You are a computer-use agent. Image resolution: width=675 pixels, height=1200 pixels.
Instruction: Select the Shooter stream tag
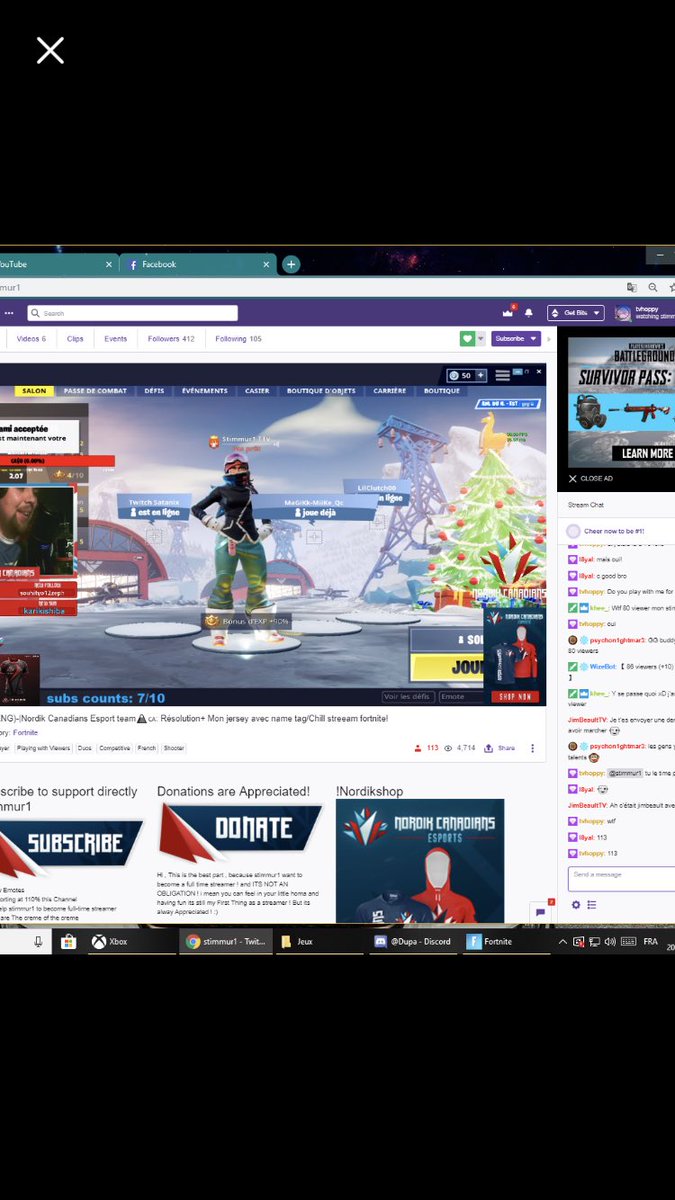click(174, 747)
